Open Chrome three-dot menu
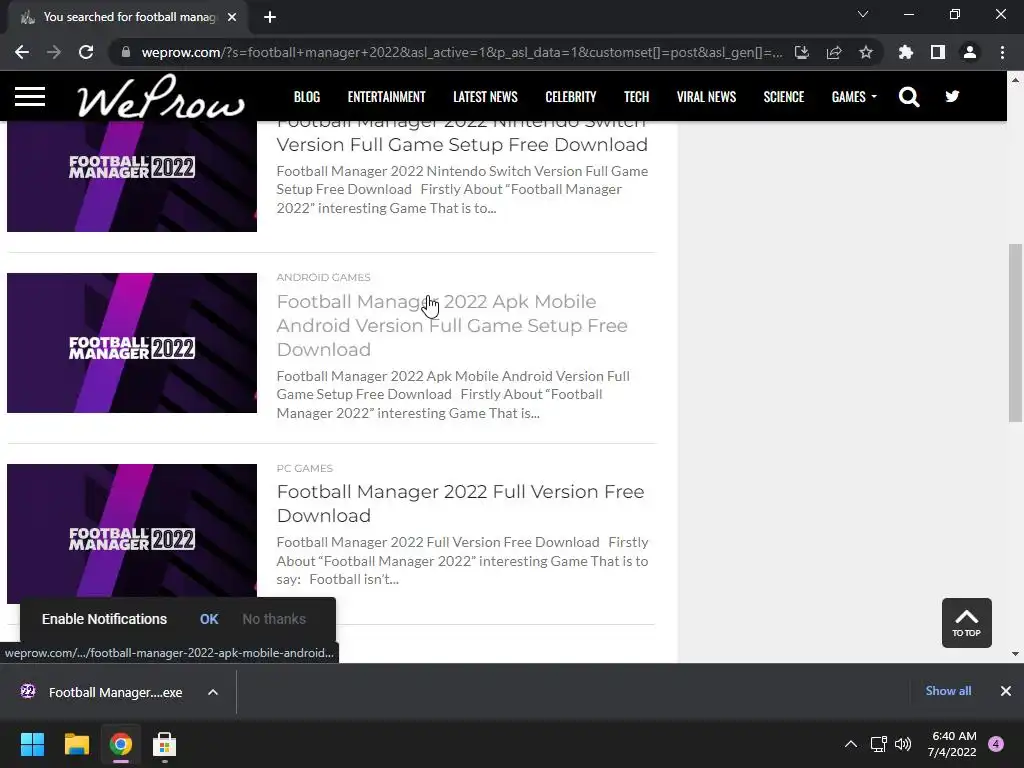The height and width of the screenshot is (768, 1024). (x=1002, y=52)
